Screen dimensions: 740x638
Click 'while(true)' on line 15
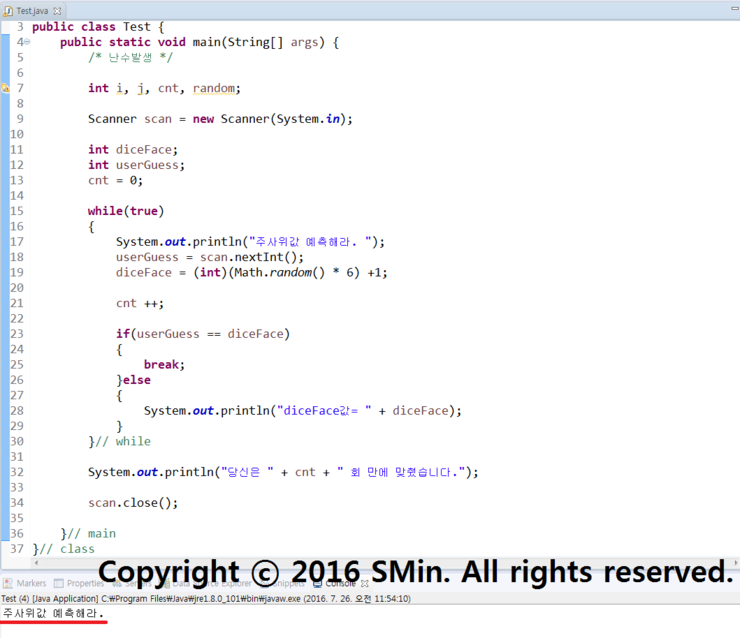(x=126, y=211)
